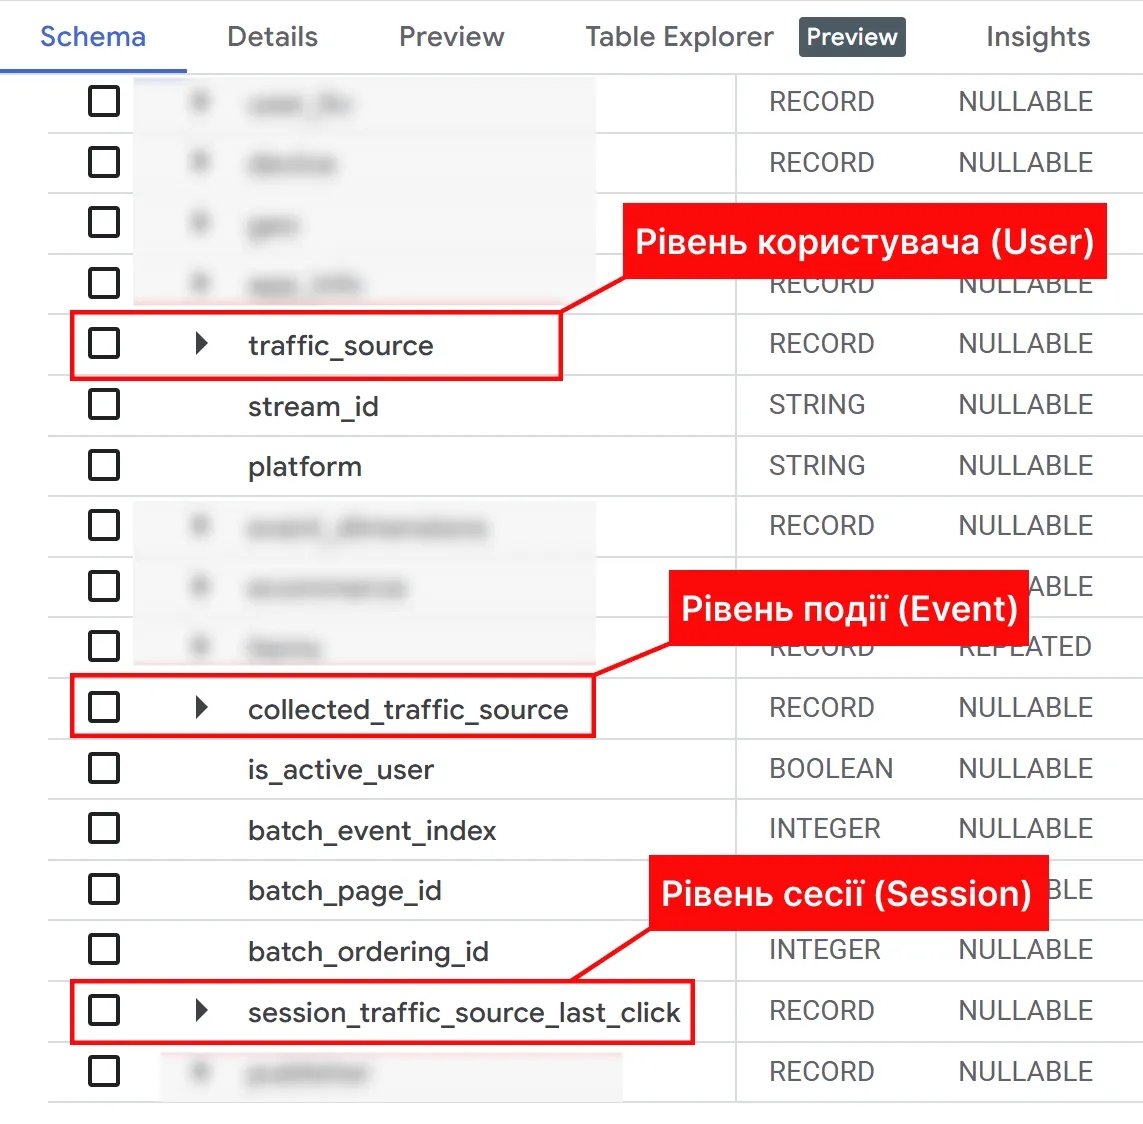The width and height of the screenshot is (1143, 1124).
Task: Check the stream_id field checkbox
Action: point(104,404)
